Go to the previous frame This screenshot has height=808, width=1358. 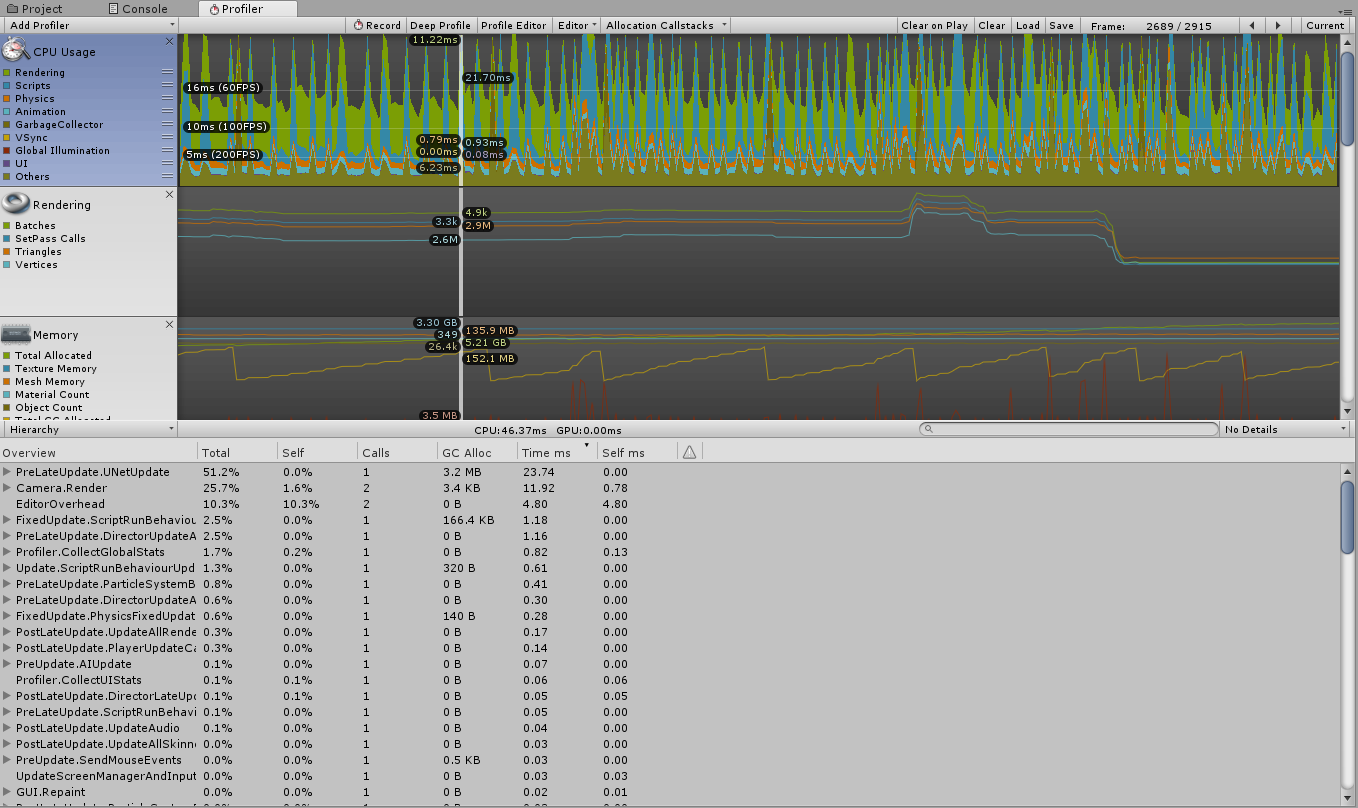tap(1252, 25)
